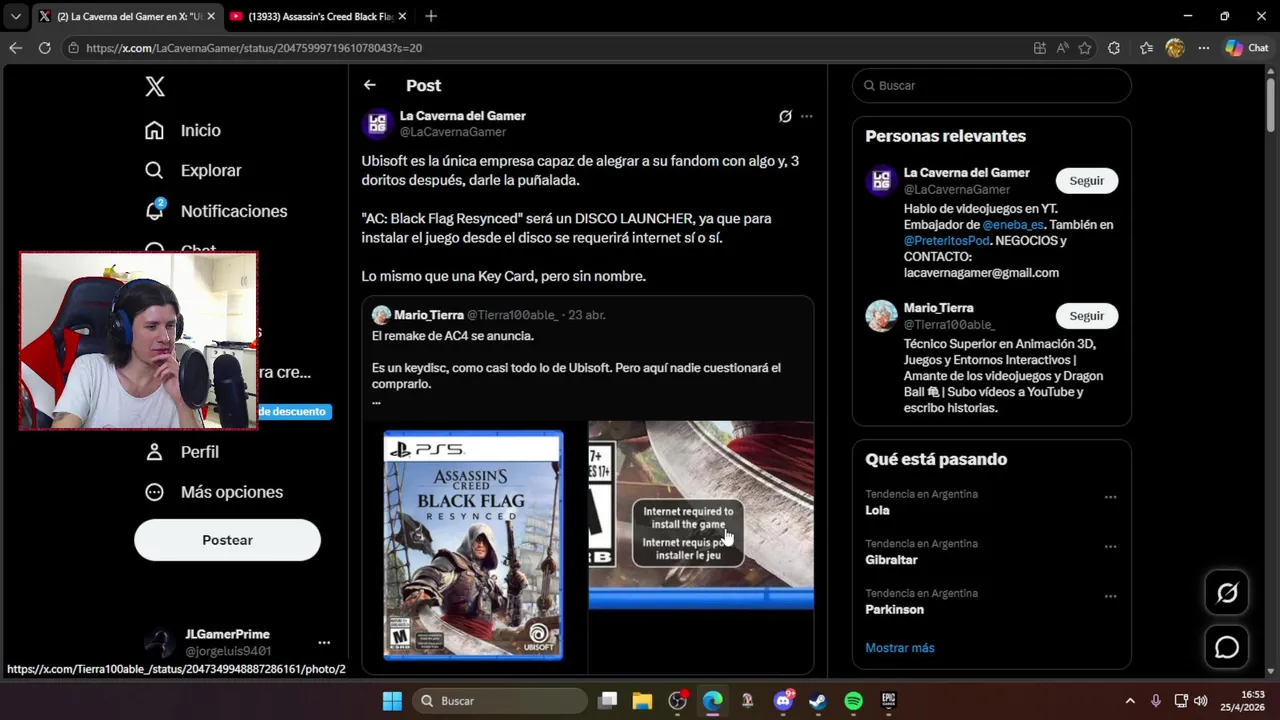
Task: Open JLGamerPrime account options (three dots)
Action: point(324,642)
